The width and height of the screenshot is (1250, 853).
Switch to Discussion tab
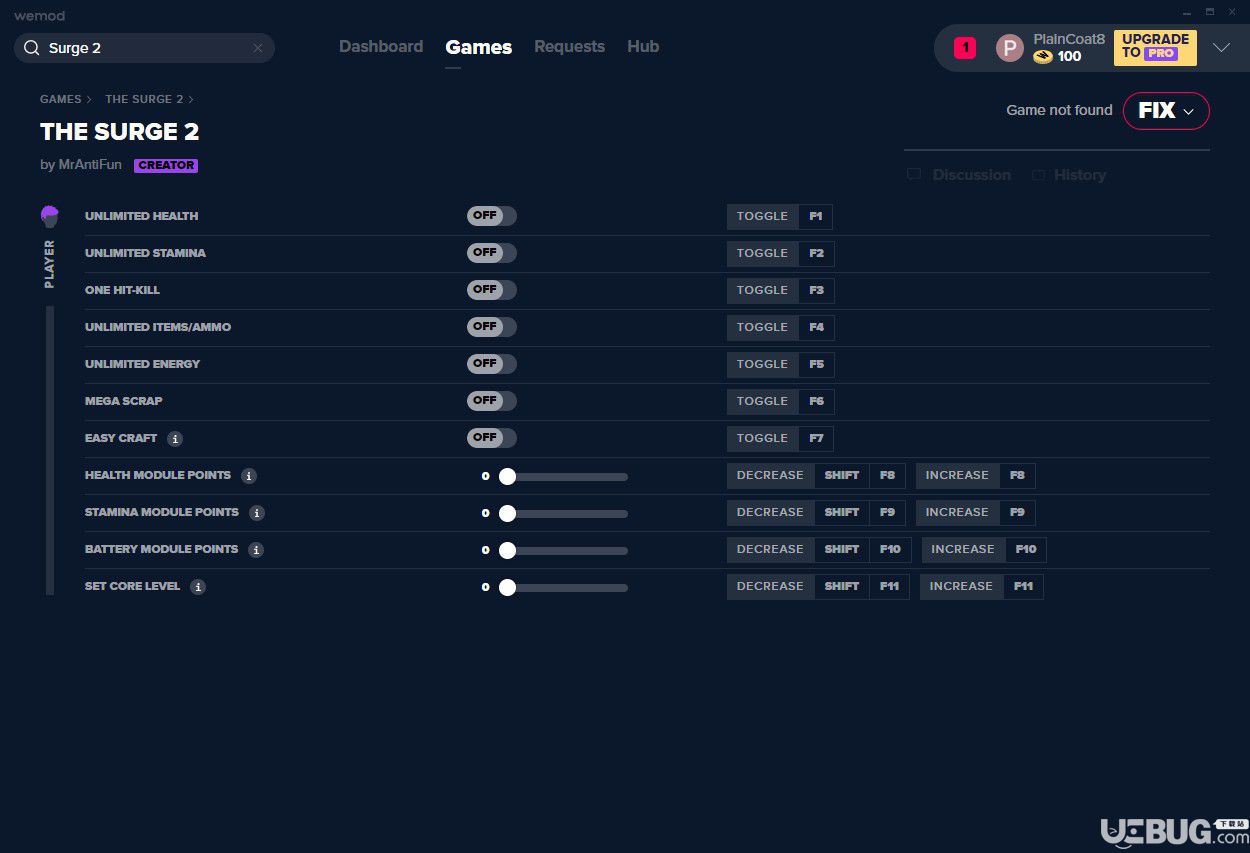(959, 175)
